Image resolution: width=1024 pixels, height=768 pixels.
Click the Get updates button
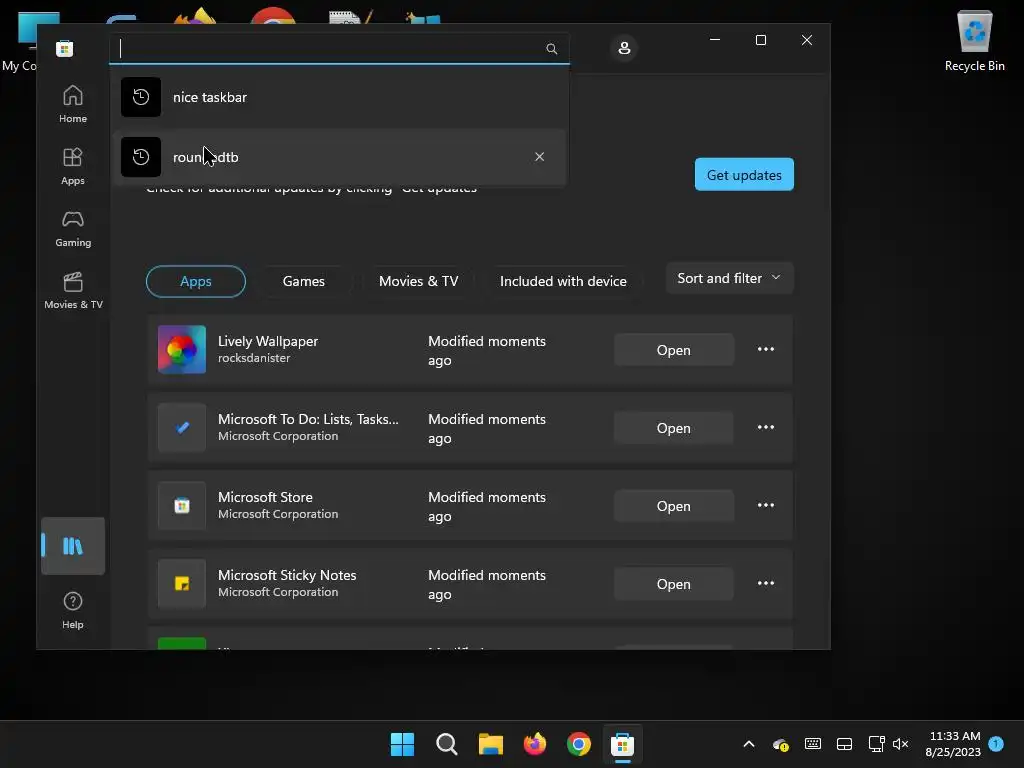[744, 174]
